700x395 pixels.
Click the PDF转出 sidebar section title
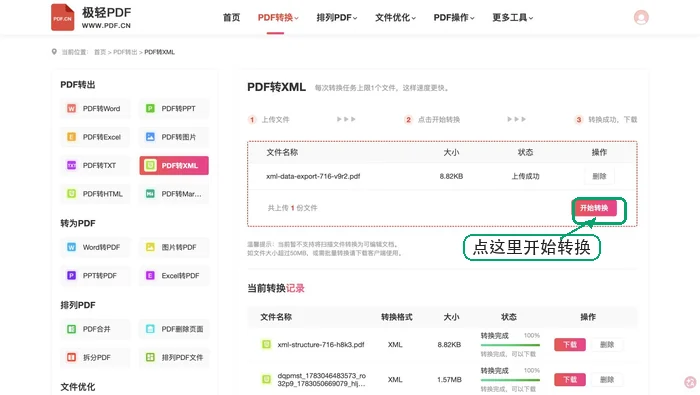(x=78, y=85)
